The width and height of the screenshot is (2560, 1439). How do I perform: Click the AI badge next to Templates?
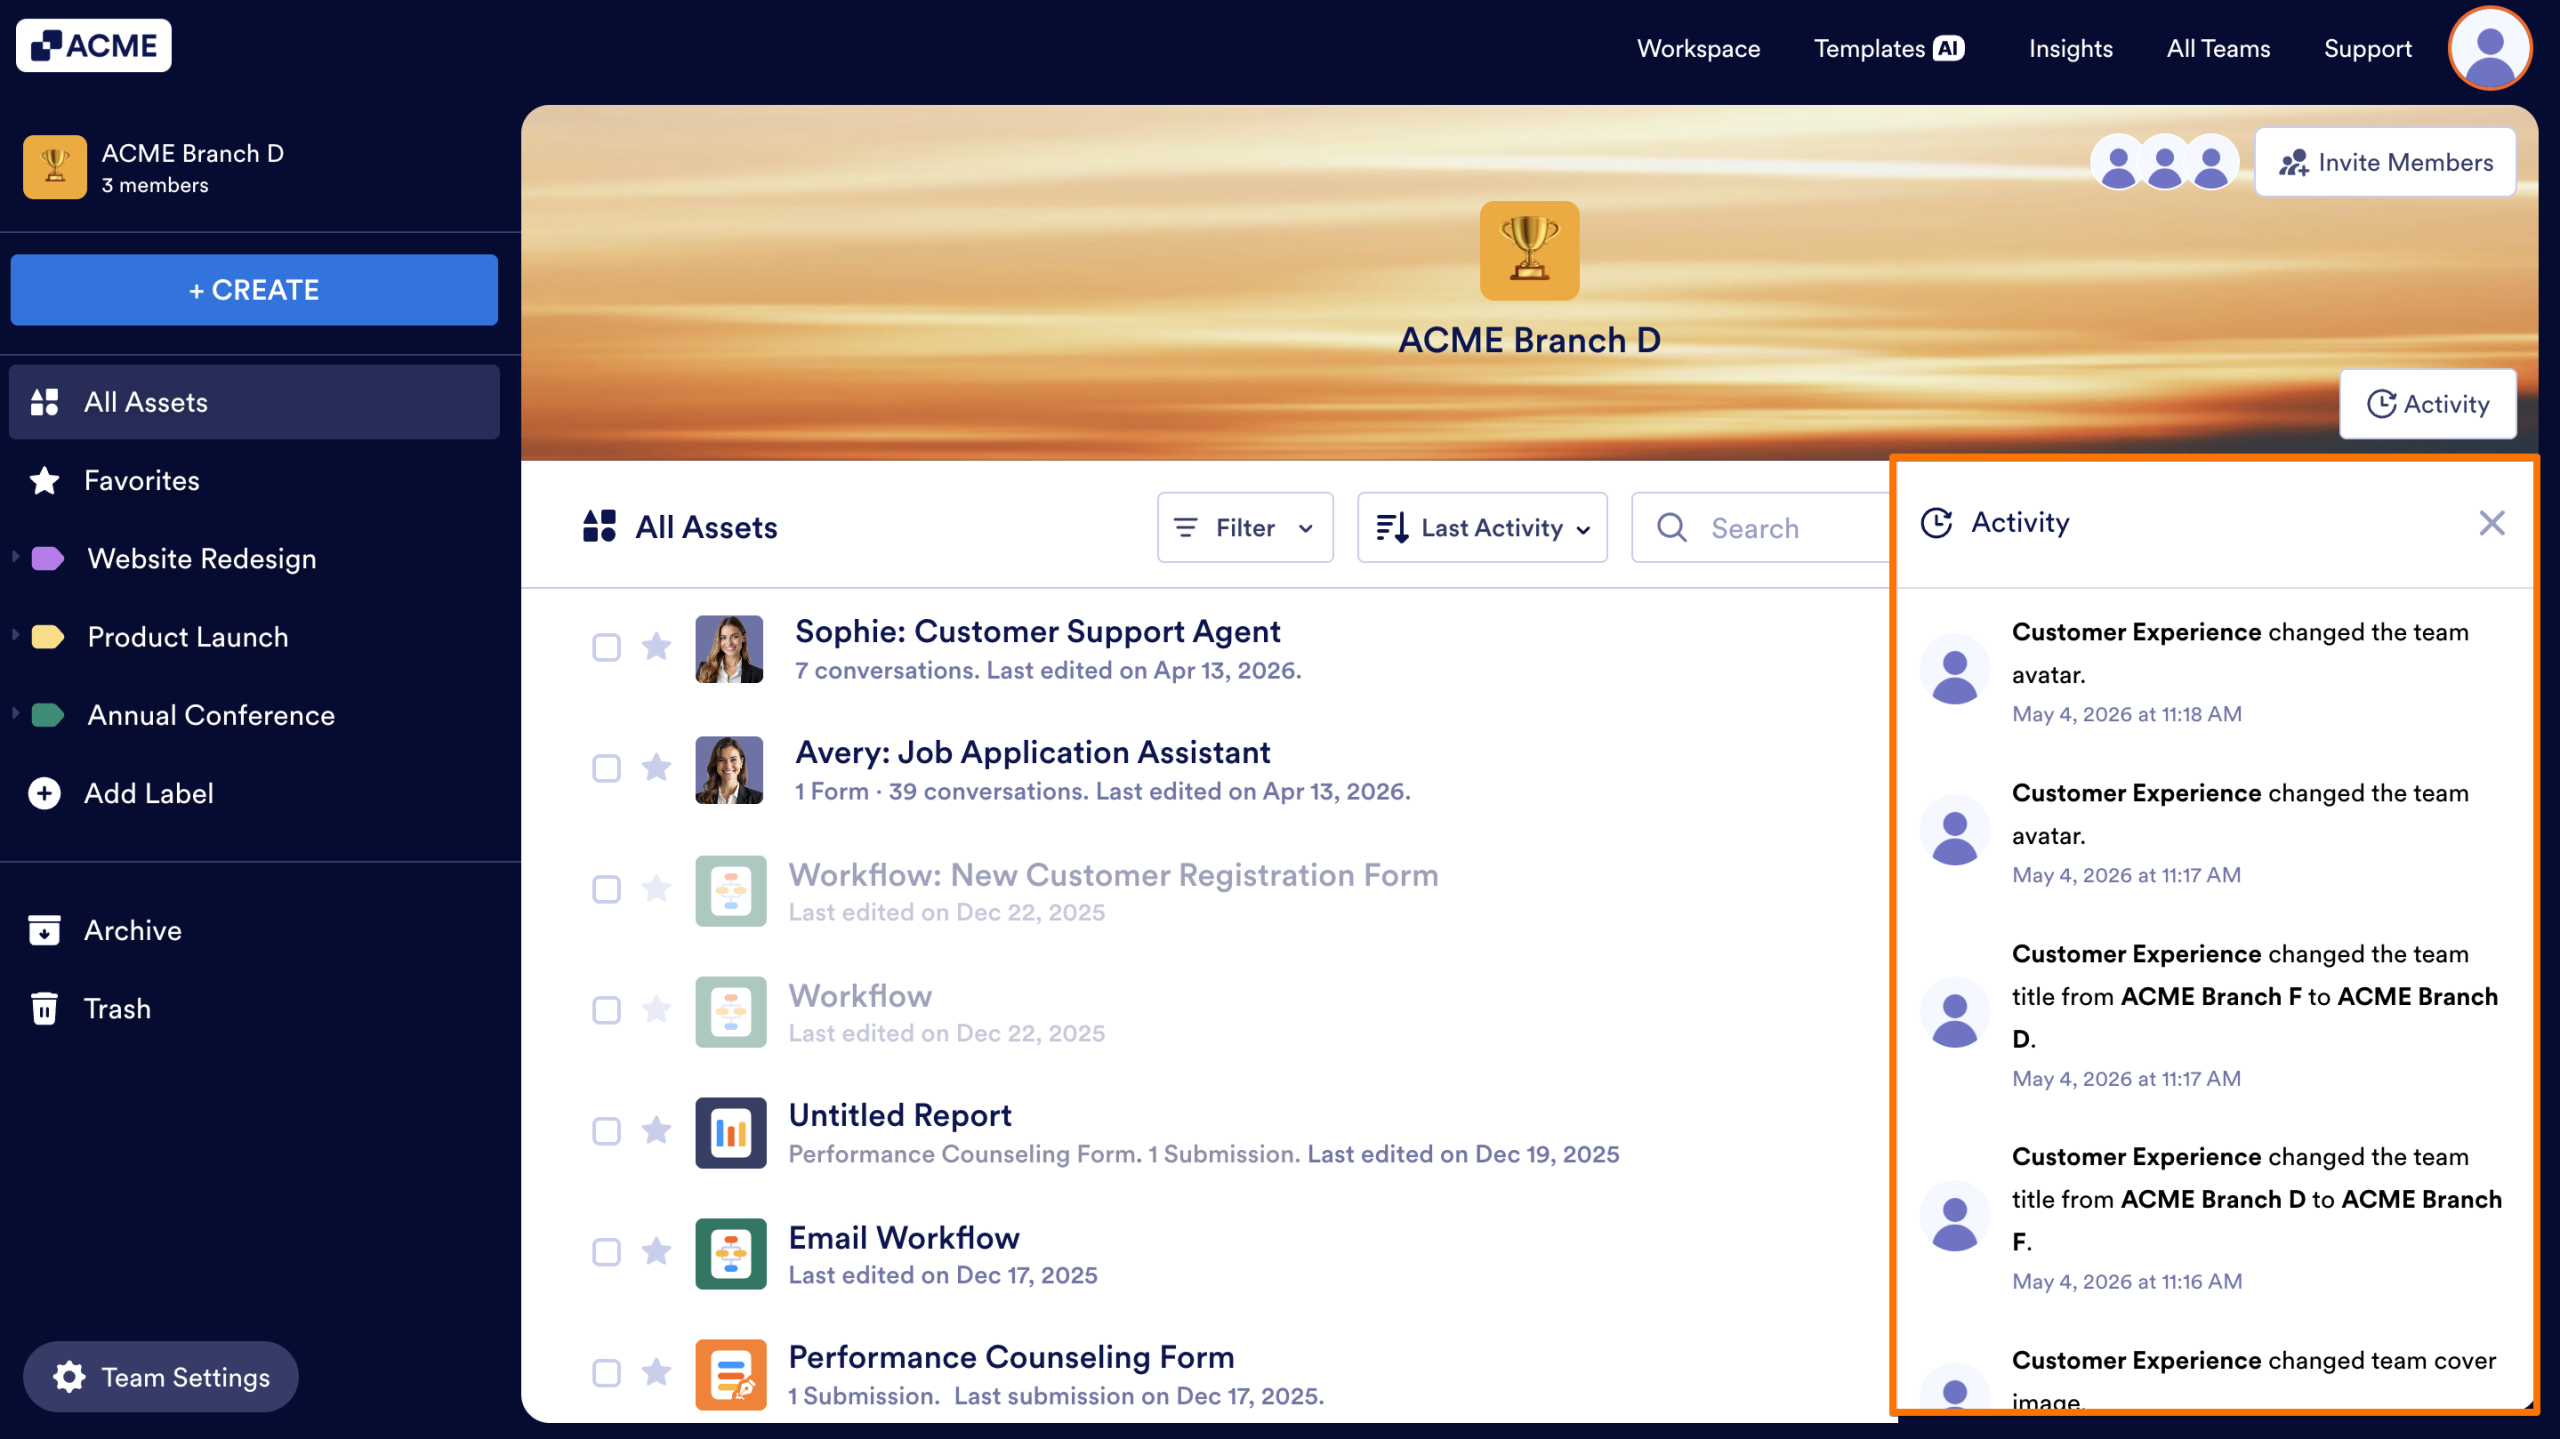tap(1948, 48)
